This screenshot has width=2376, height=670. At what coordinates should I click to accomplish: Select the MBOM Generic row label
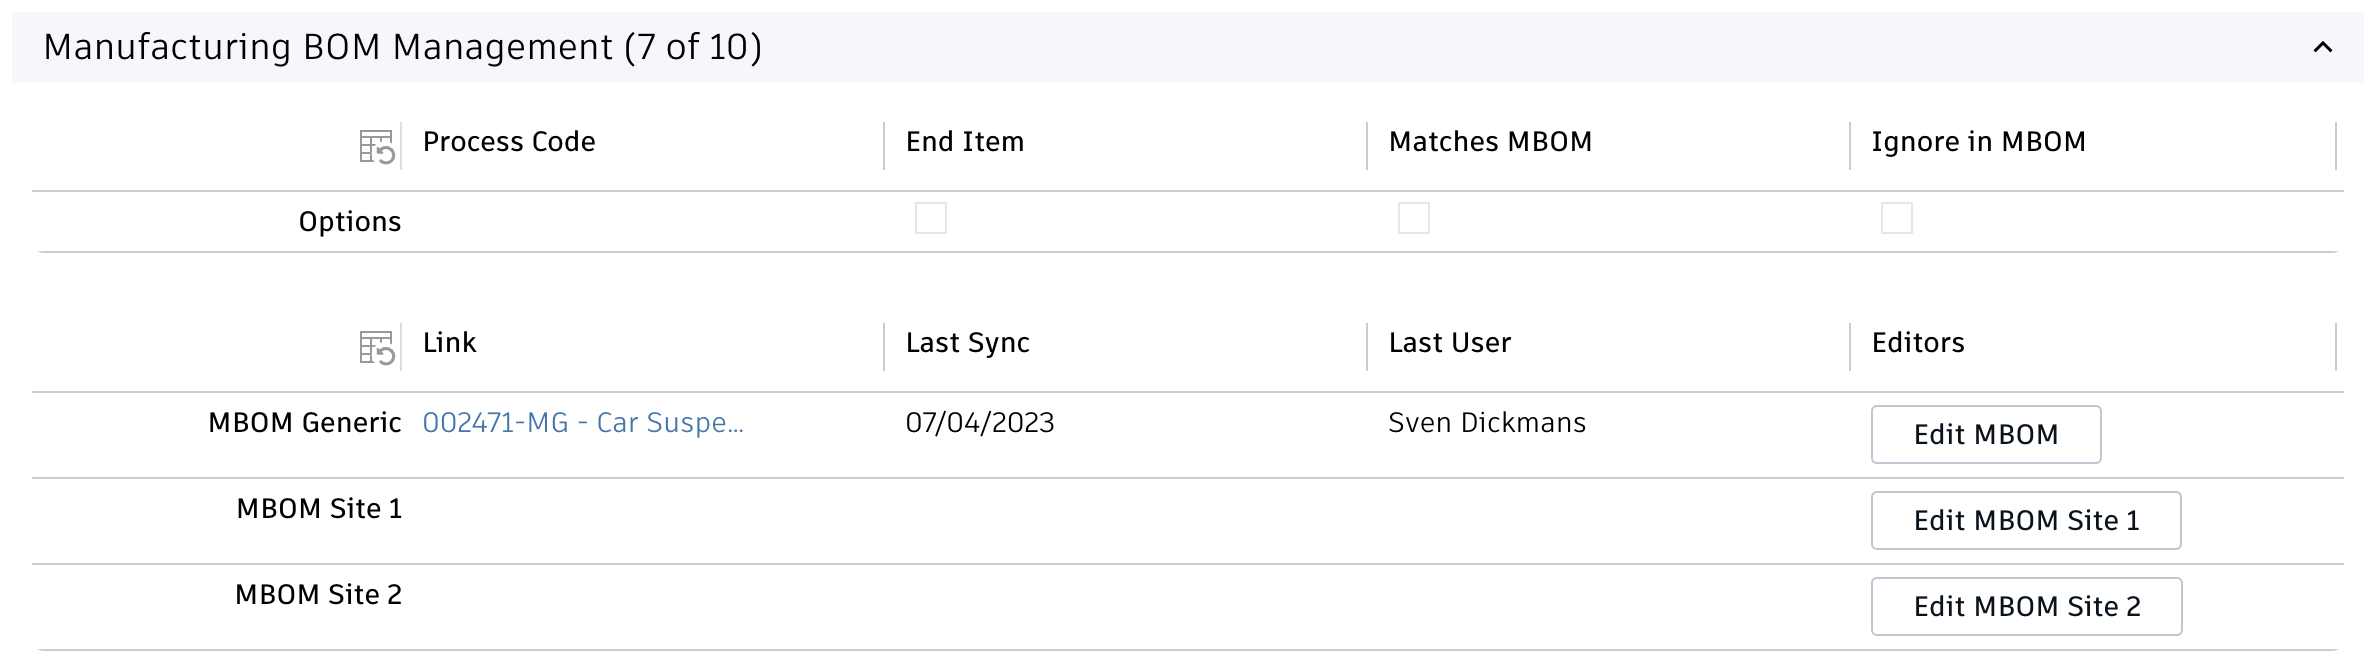(304, 423)
